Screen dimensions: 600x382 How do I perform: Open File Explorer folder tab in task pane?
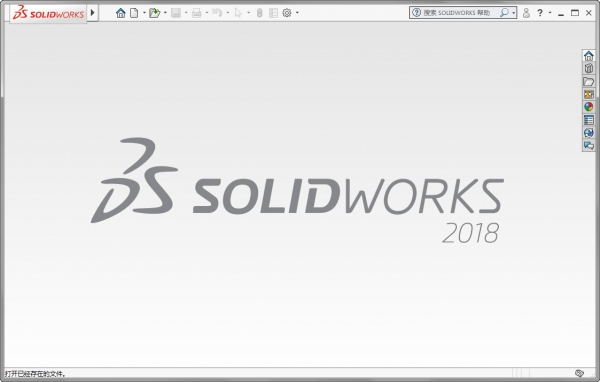589,82
